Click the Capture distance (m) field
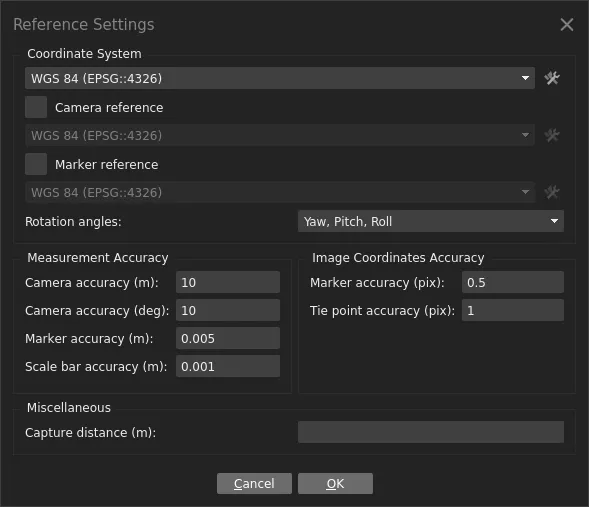Viewport: 589px width, 507px height. pos(431,432)
